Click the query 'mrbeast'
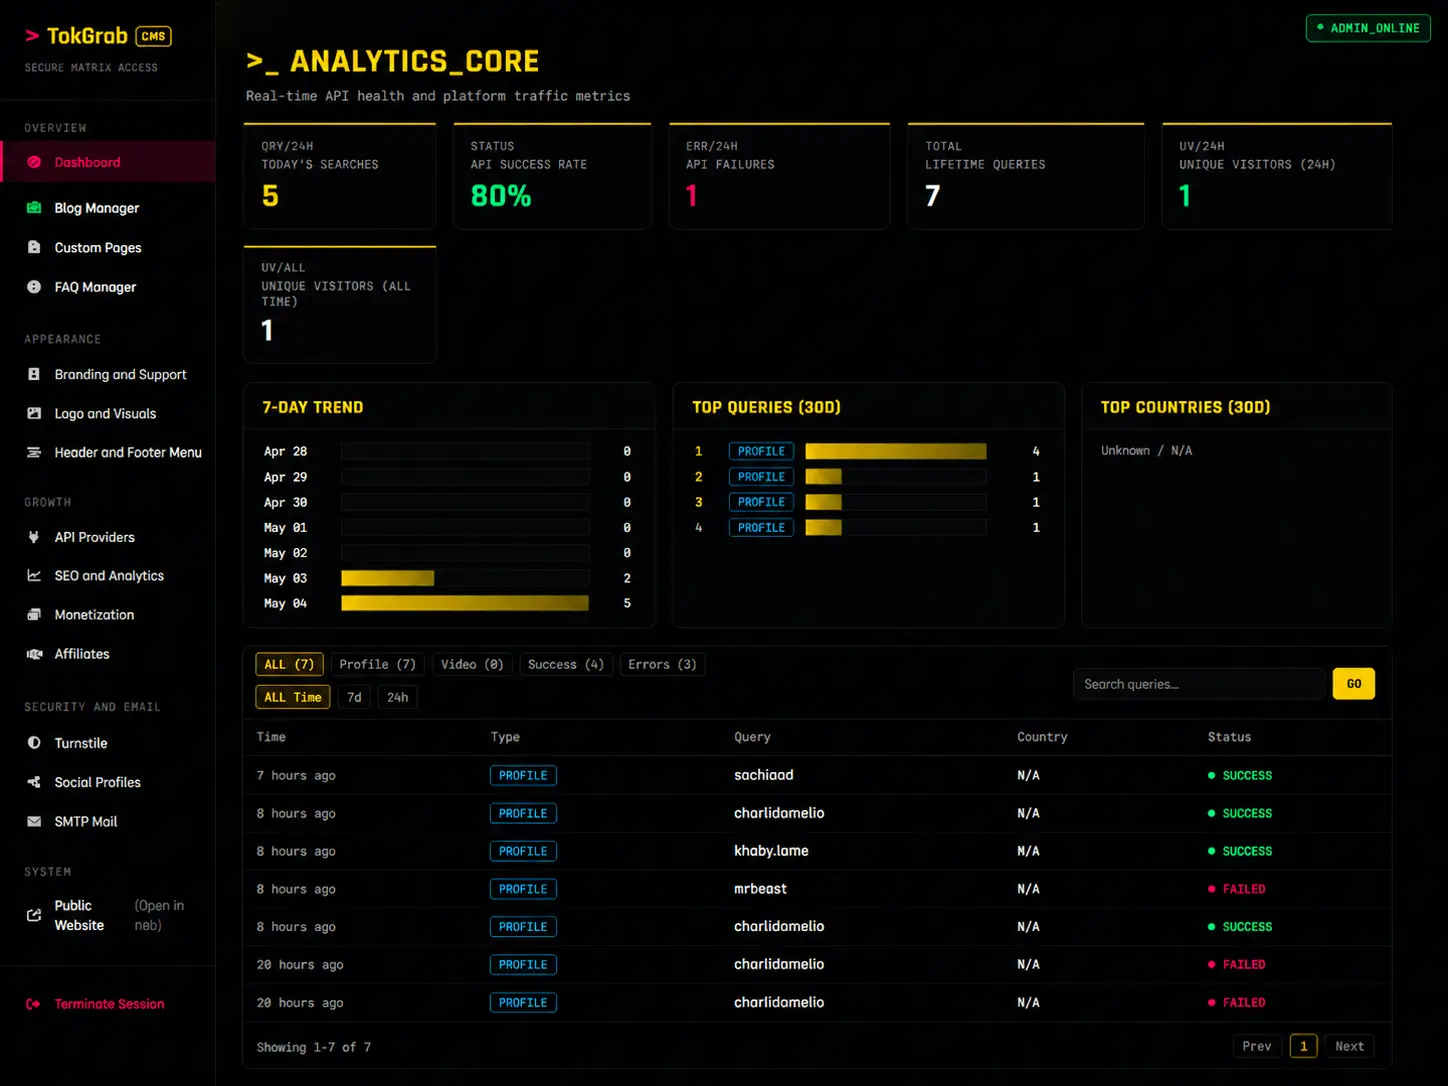This screenshot has width=1448, height=1086. click(x=760, y=889)
